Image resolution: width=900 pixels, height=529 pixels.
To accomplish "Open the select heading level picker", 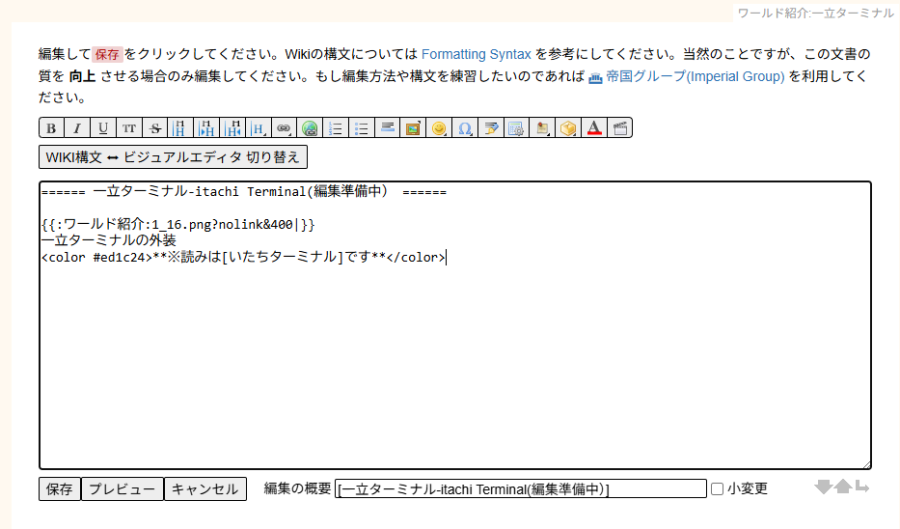I will point(258,128).
